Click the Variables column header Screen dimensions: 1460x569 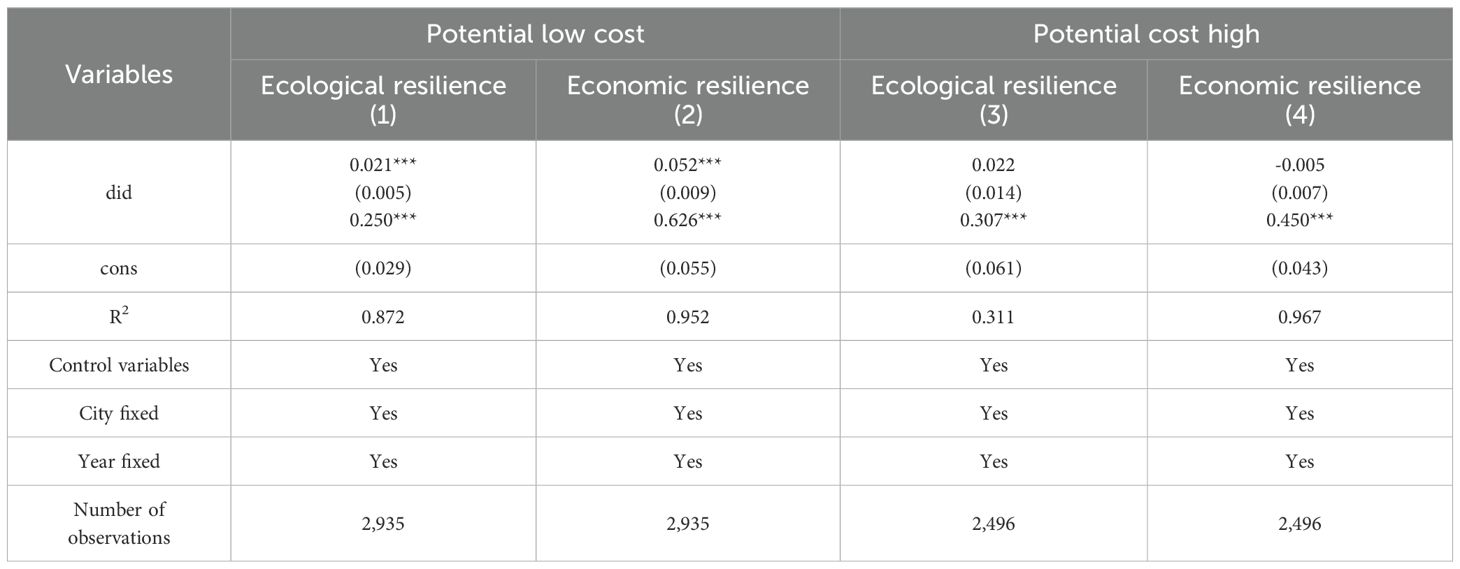pos(119,74)
